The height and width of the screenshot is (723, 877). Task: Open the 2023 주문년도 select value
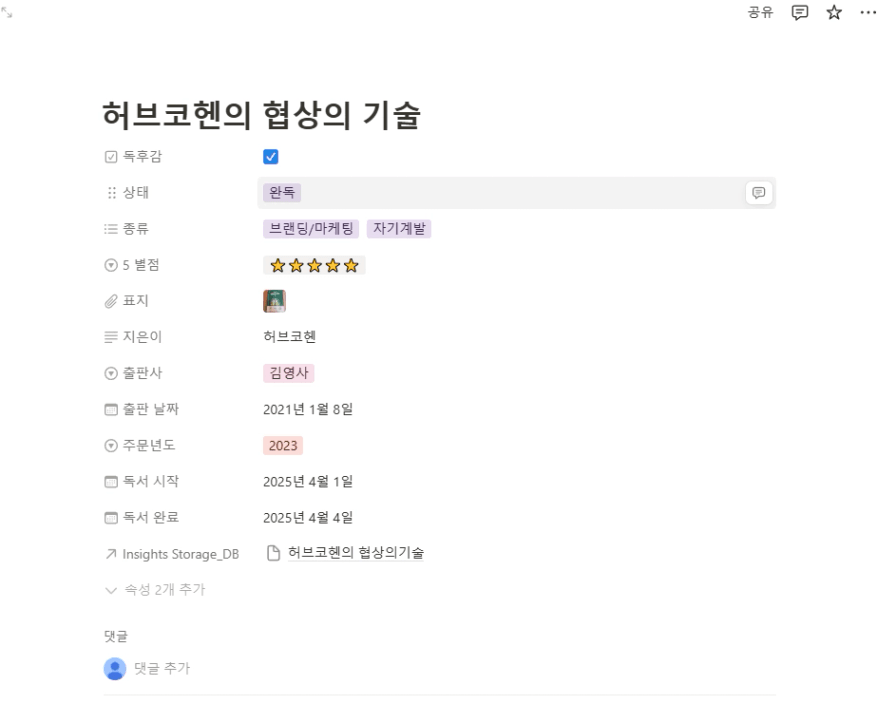pos(283,446)
